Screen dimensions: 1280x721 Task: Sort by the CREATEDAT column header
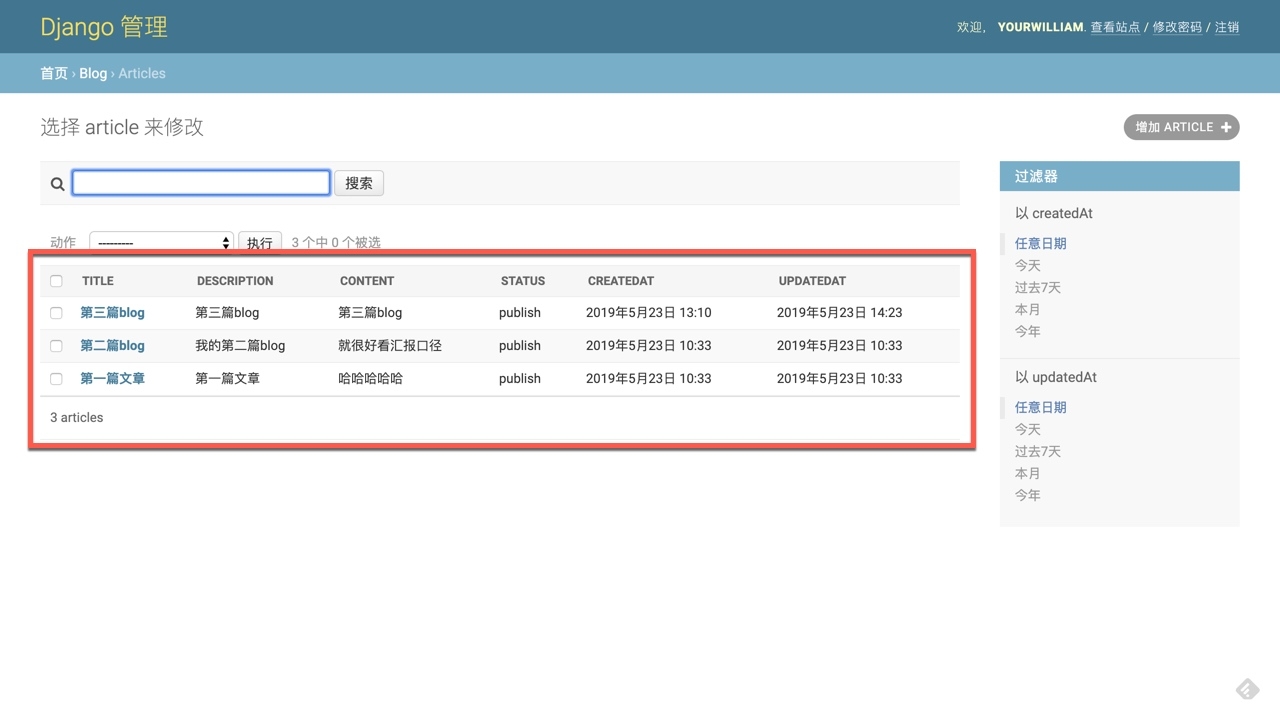click(620, 281)
